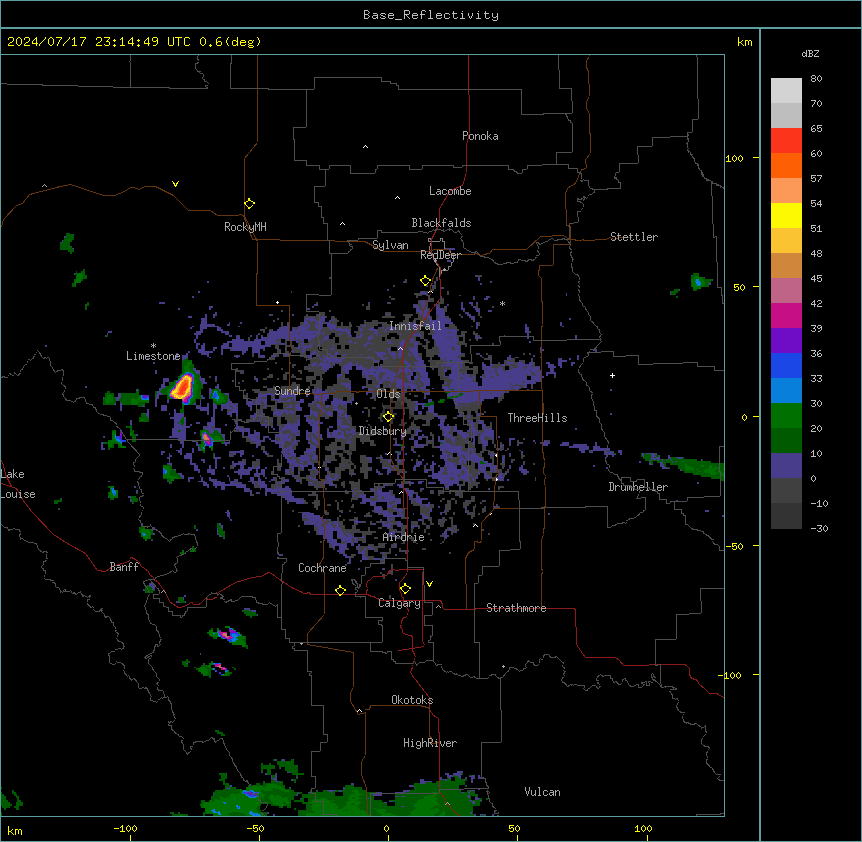Select the light blue 30-33 dBZ legend swatch
862x842 pixels.
(786, 390)
